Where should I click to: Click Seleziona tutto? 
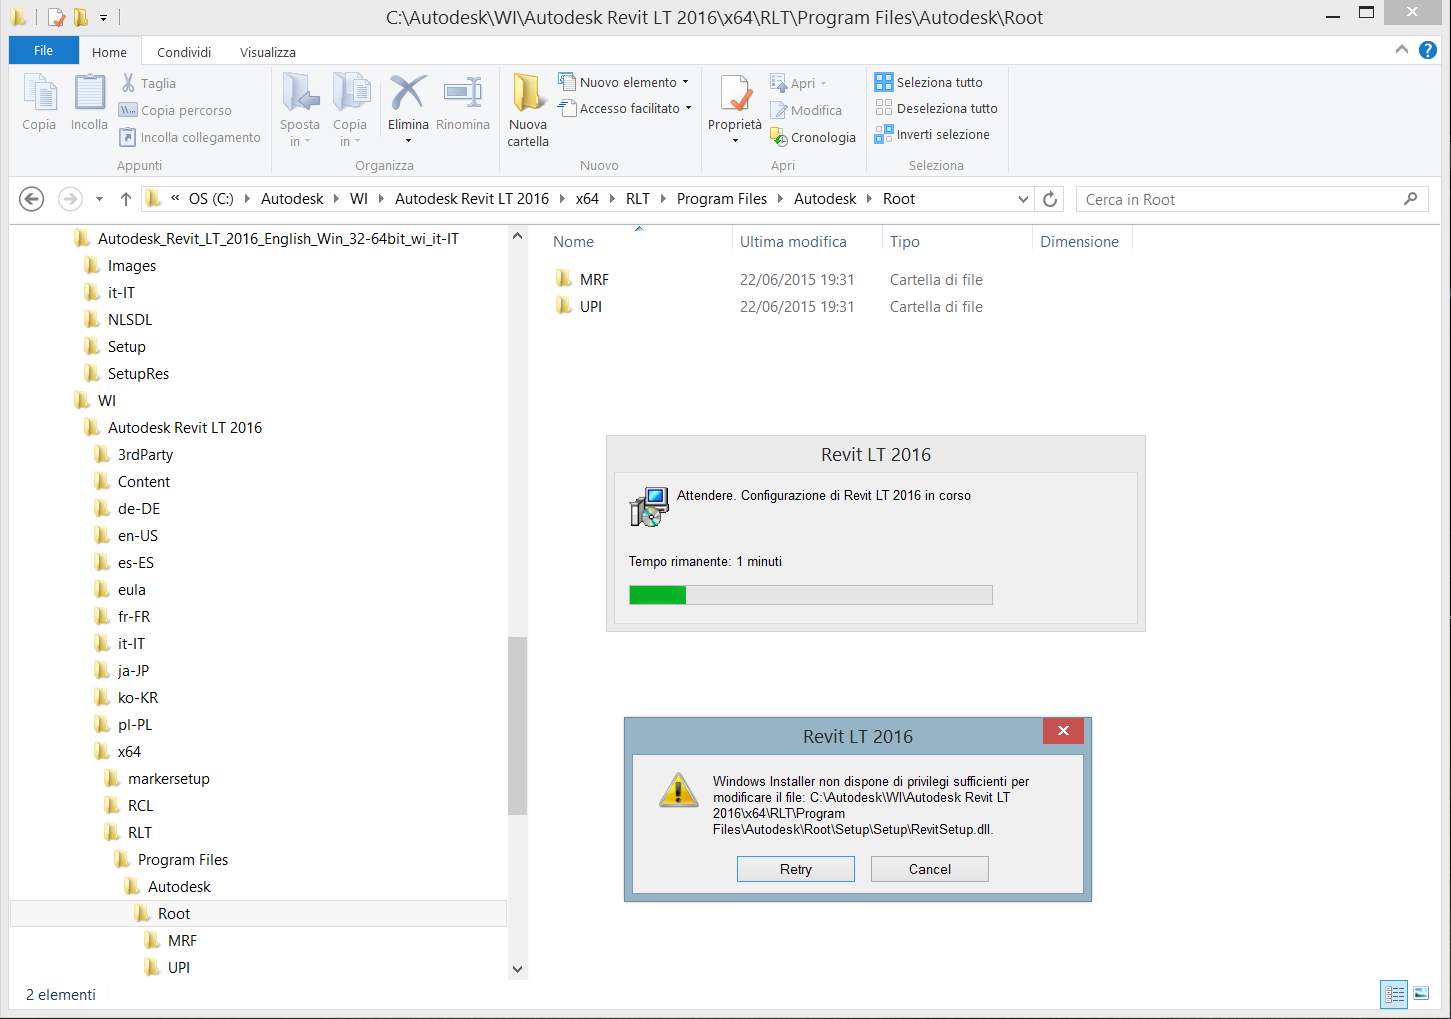point(929,82)
